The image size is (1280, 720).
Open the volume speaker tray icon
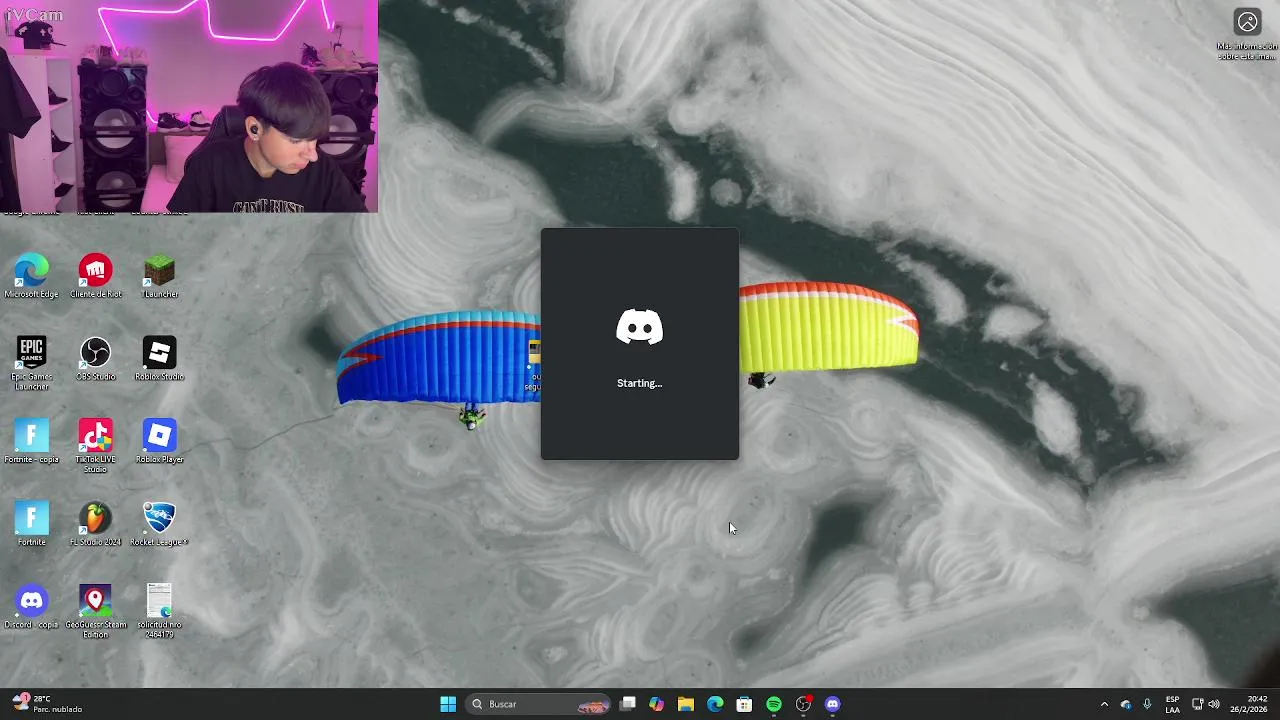tap(1214, 704)
